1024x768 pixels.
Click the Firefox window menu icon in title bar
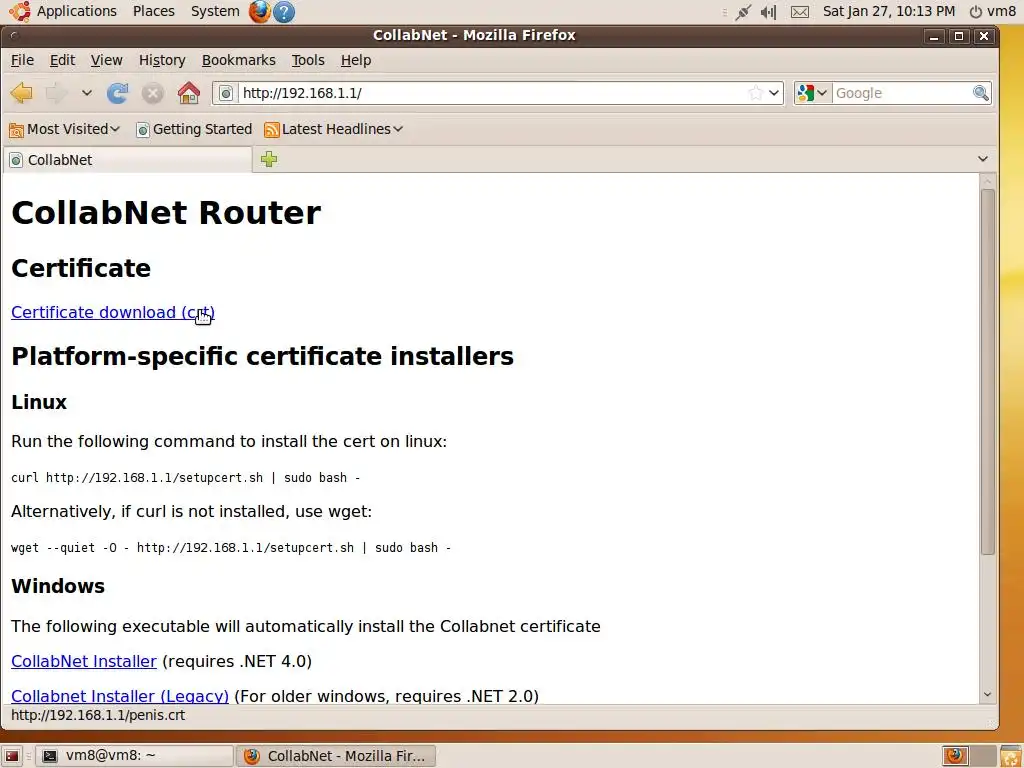[x=14, y=35]
